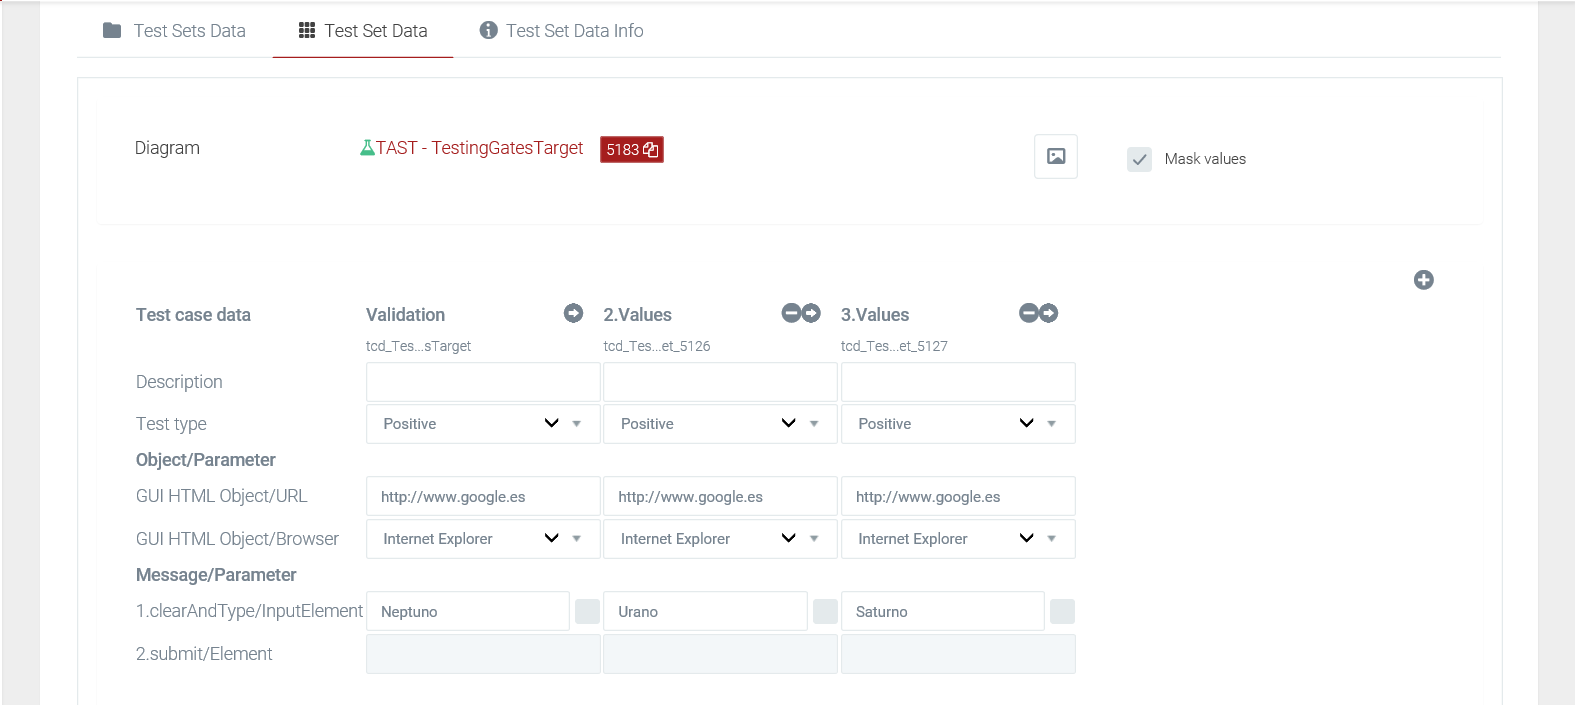Click the minus icon on 2.Values column

tap(791, 314)
